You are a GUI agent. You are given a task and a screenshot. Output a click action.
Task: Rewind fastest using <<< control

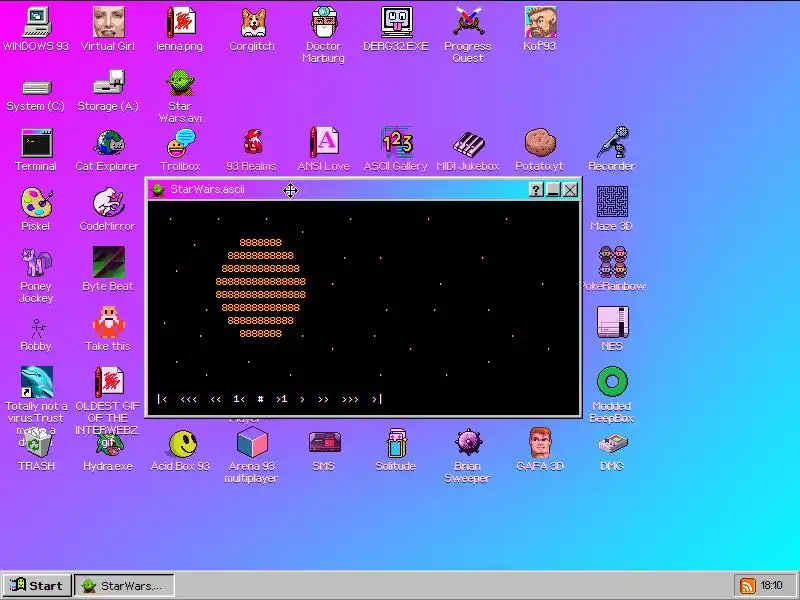pos(189,399)
